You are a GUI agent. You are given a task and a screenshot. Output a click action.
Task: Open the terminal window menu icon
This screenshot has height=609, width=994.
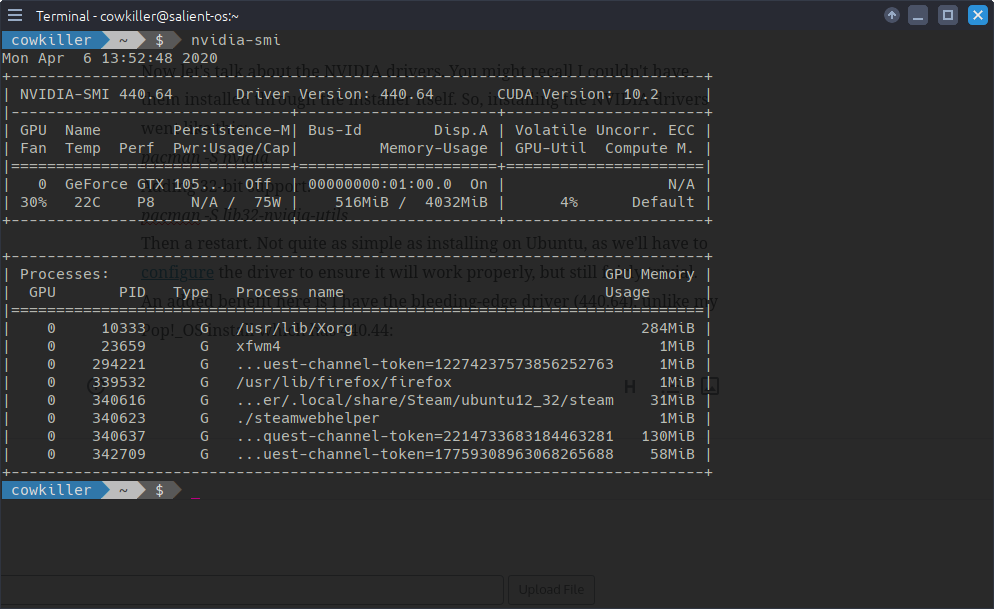(x=15, y=15)
